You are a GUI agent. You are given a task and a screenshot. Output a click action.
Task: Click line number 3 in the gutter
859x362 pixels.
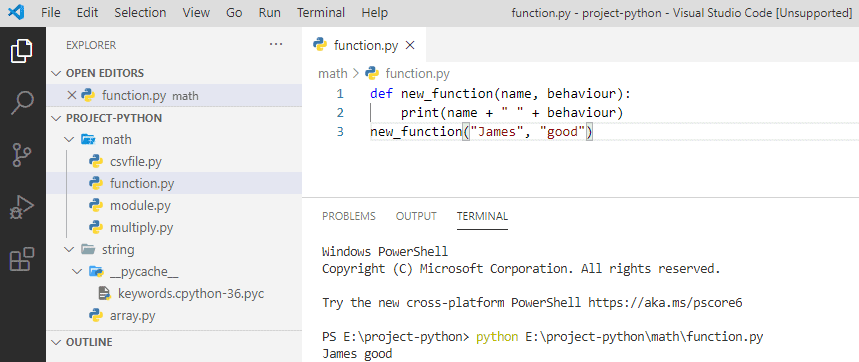[x=340, y=131]
